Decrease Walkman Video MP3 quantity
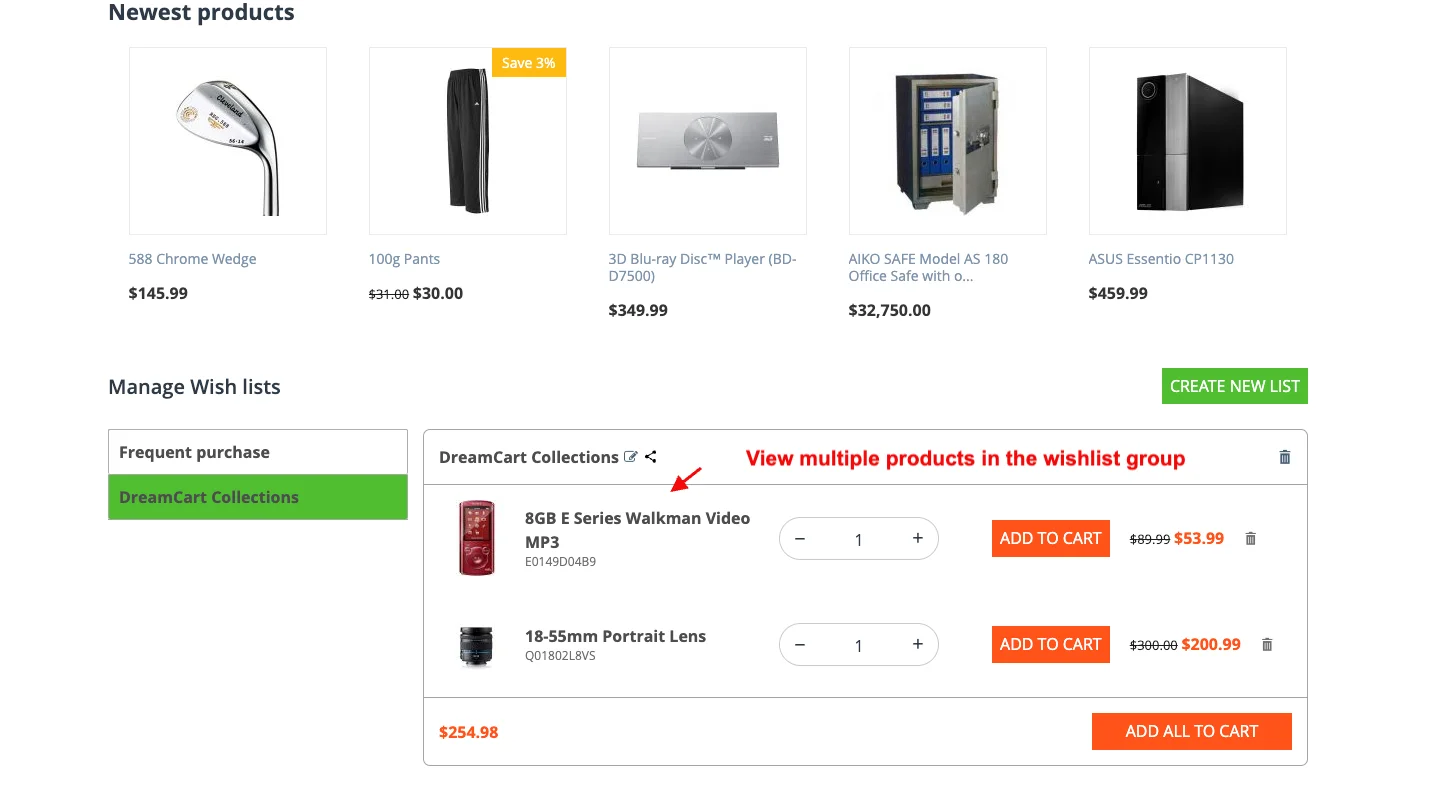Screen dimensions: 1448x800 800,538
